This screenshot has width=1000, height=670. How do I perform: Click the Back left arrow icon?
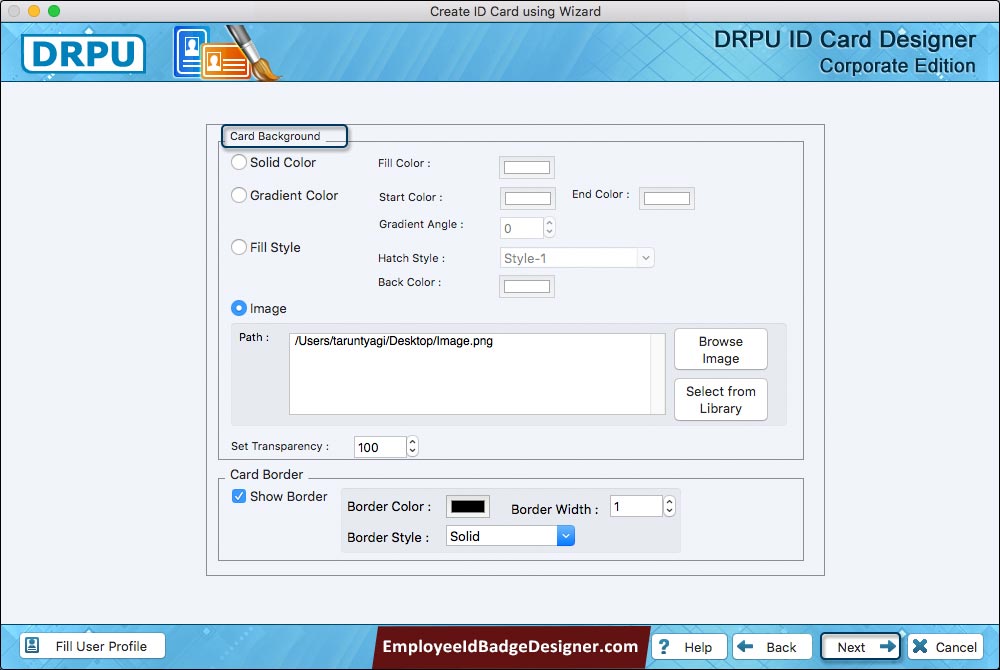click(744, 646)
